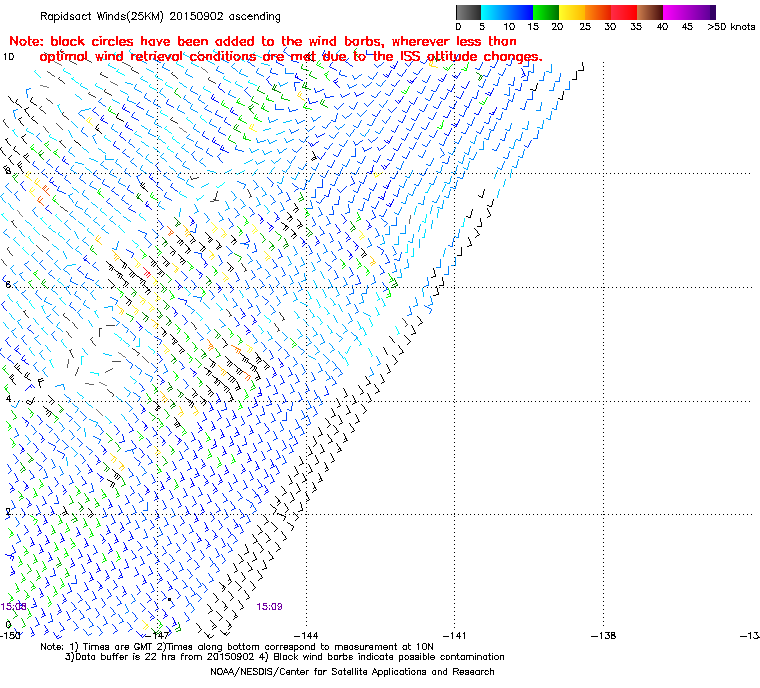Click the latitude label '2' on the axis
This screenshot has height=688, width=760.
tap(8, 512)
